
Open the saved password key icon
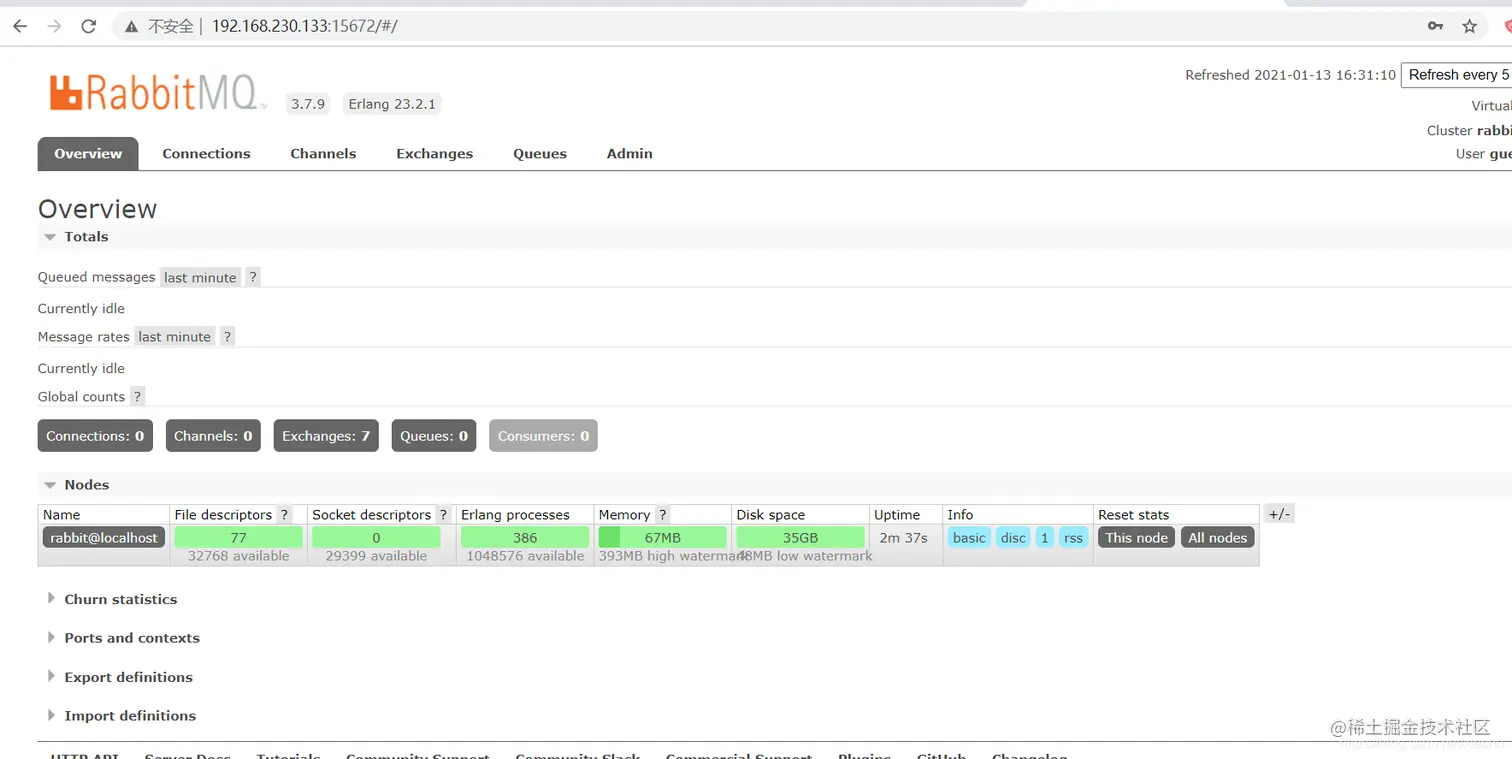tap(1435, 26)
